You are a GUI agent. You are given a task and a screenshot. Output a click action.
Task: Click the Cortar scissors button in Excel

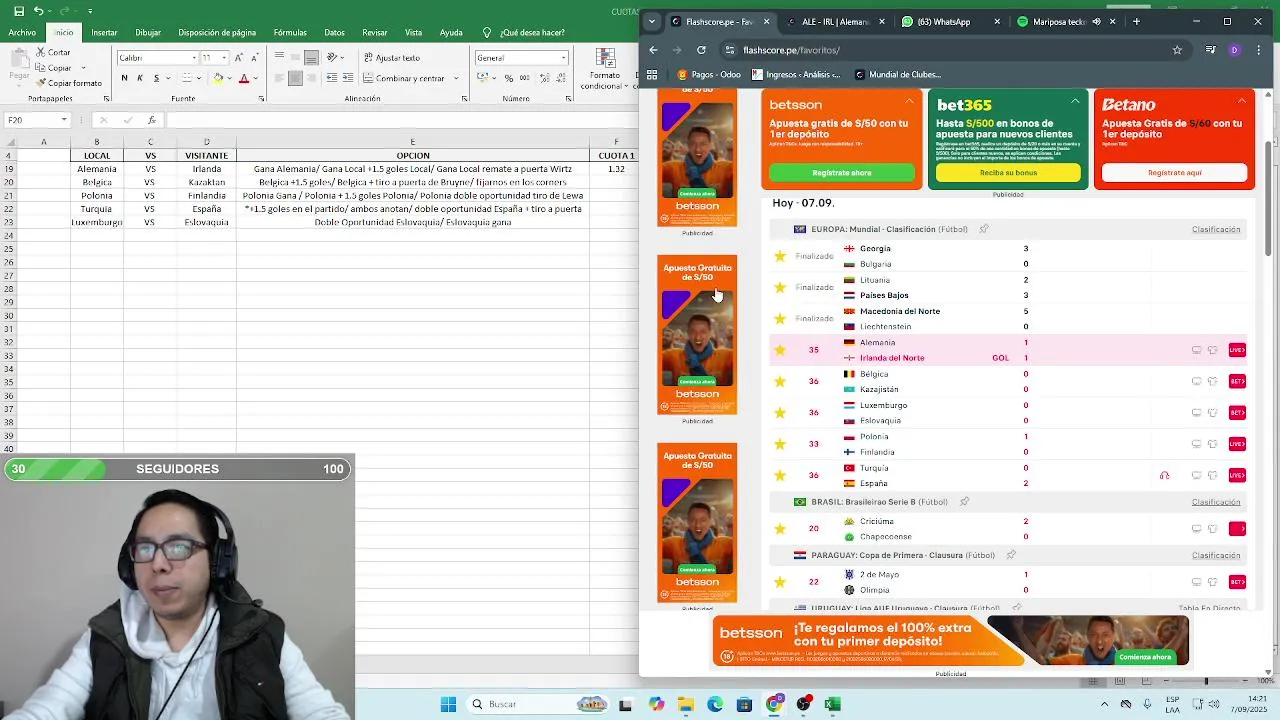click(53, 52)
